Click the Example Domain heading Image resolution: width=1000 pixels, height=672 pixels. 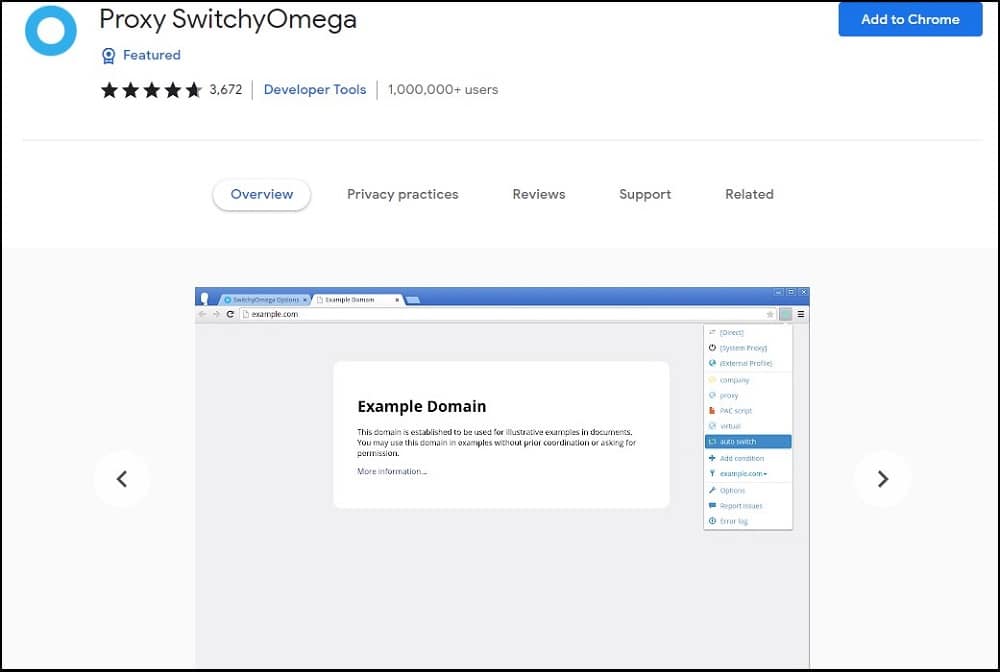coord(422,406)
